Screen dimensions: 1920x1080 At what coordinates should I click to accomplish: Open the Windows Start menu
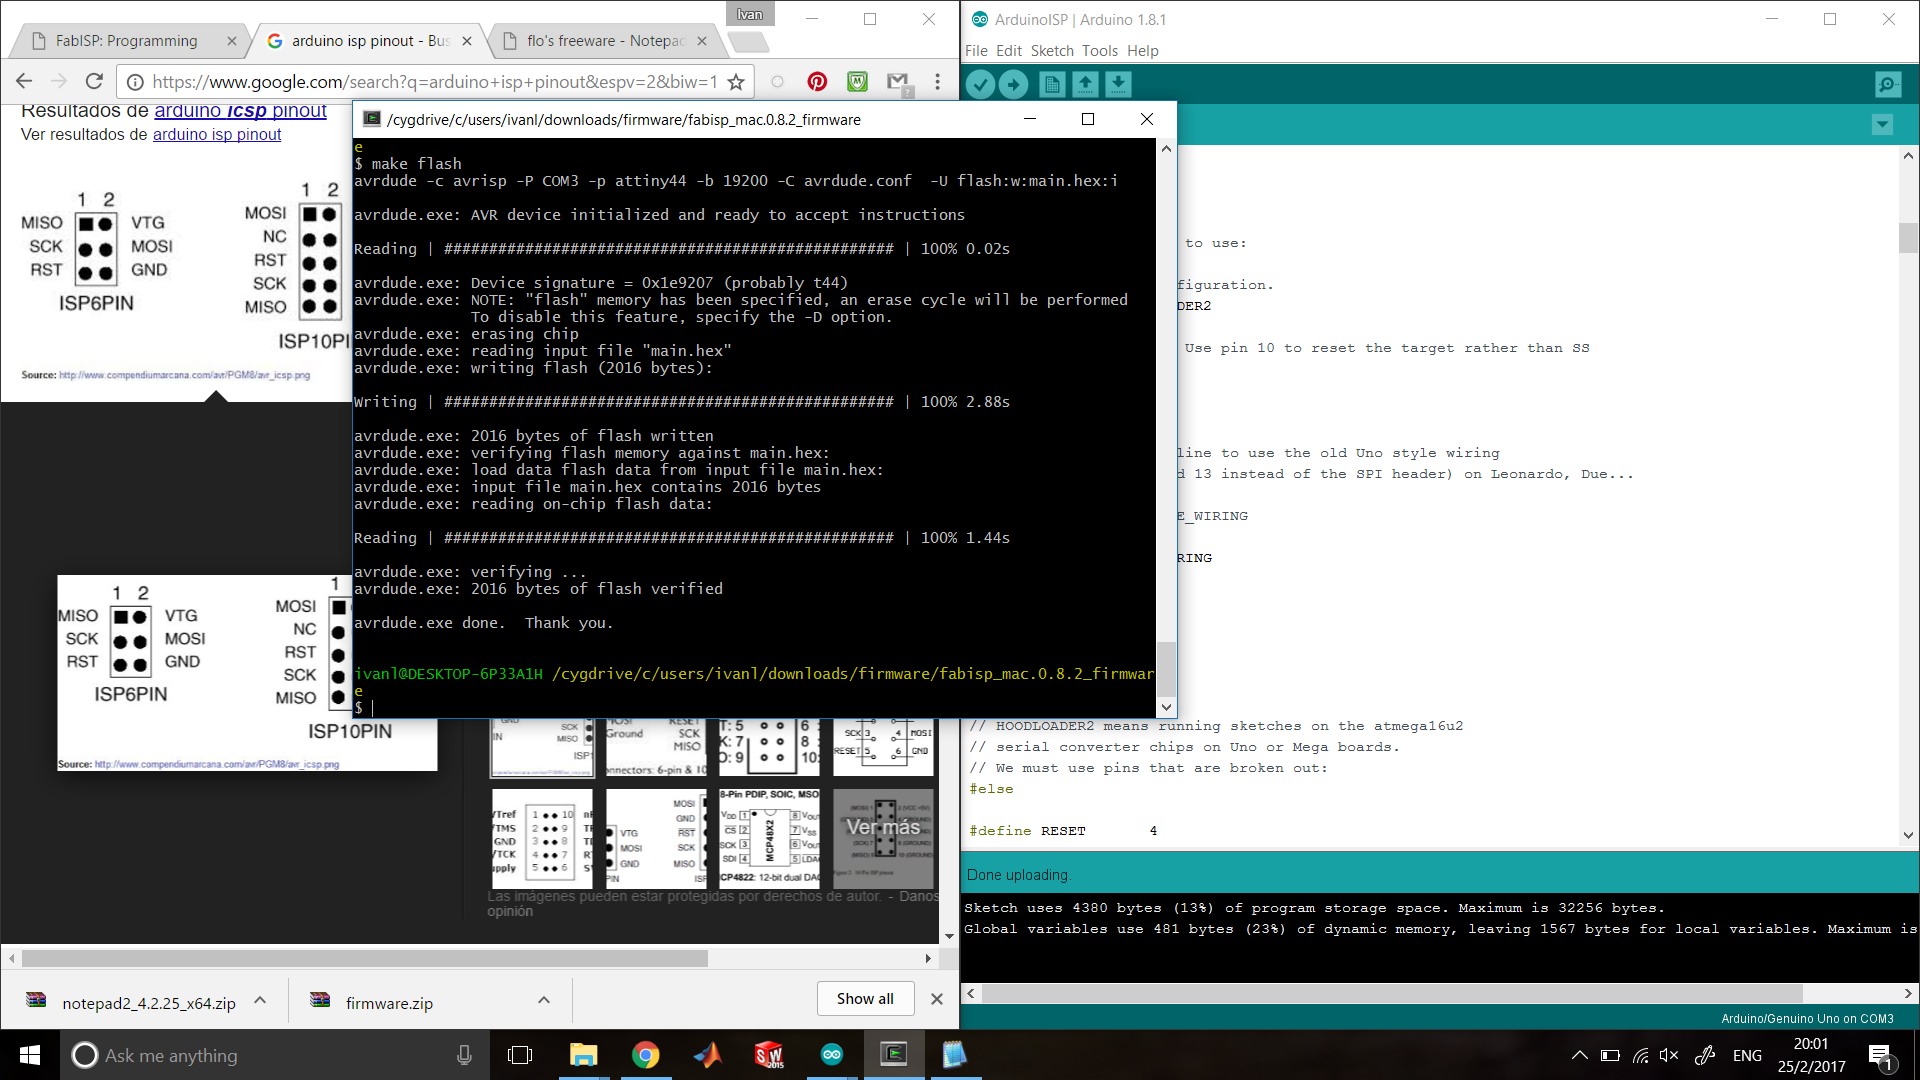(30, 1055)
